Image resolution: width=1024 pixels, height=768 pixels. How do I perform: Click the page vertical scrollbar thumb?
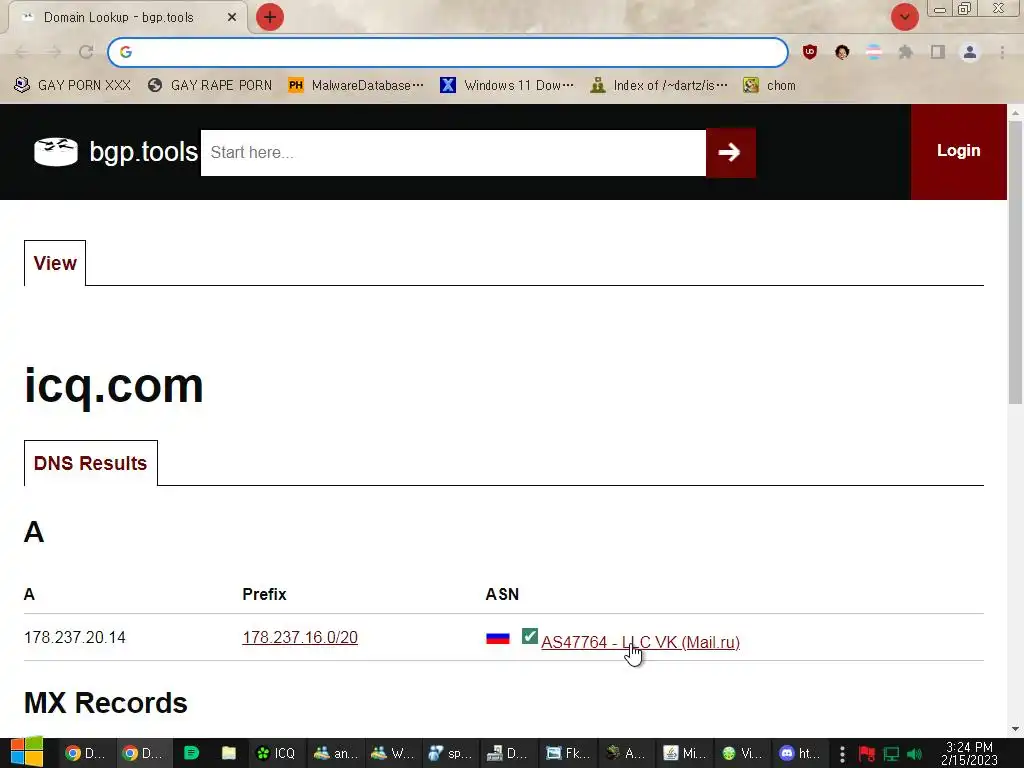pos(1015,263)
